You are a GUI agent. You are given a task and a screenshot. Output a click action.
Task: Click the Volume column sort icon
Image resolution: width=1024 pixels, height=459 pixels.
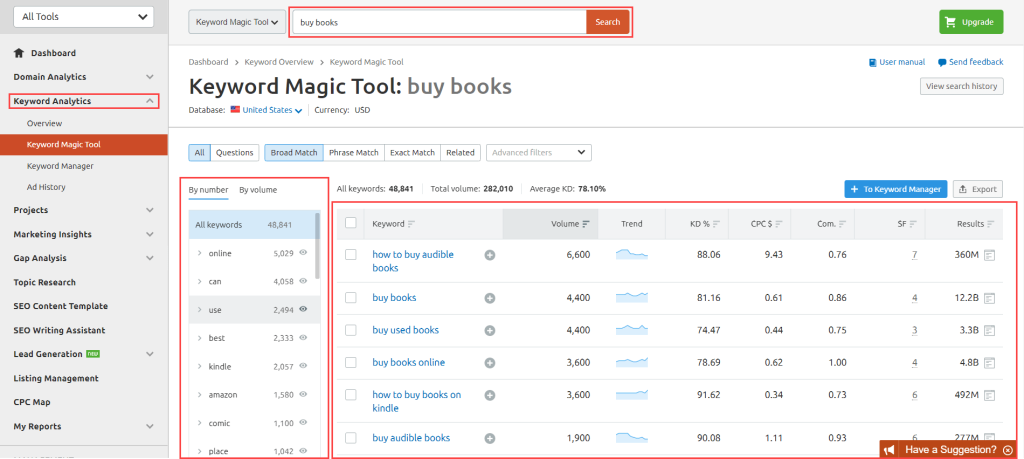point(586,224)
